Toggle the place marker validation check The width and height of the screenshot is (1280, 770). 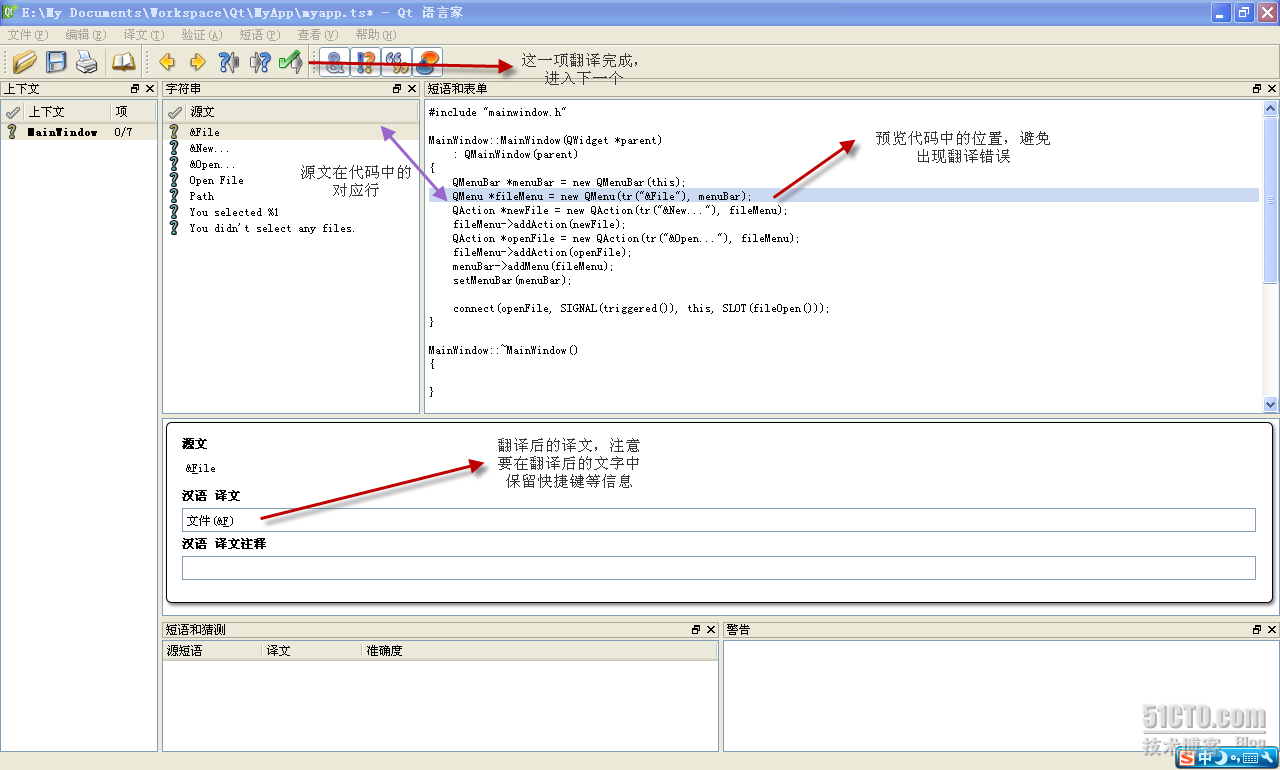(x=428, y=62)
